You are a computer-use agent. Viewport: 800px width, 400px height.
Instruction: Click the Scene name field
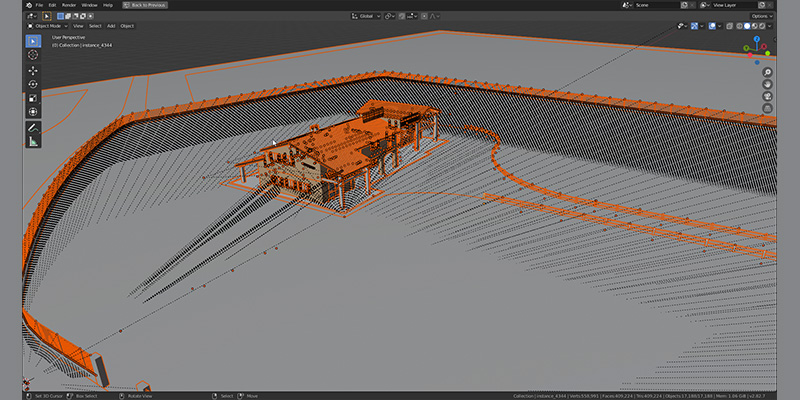[x=658, y=5]
